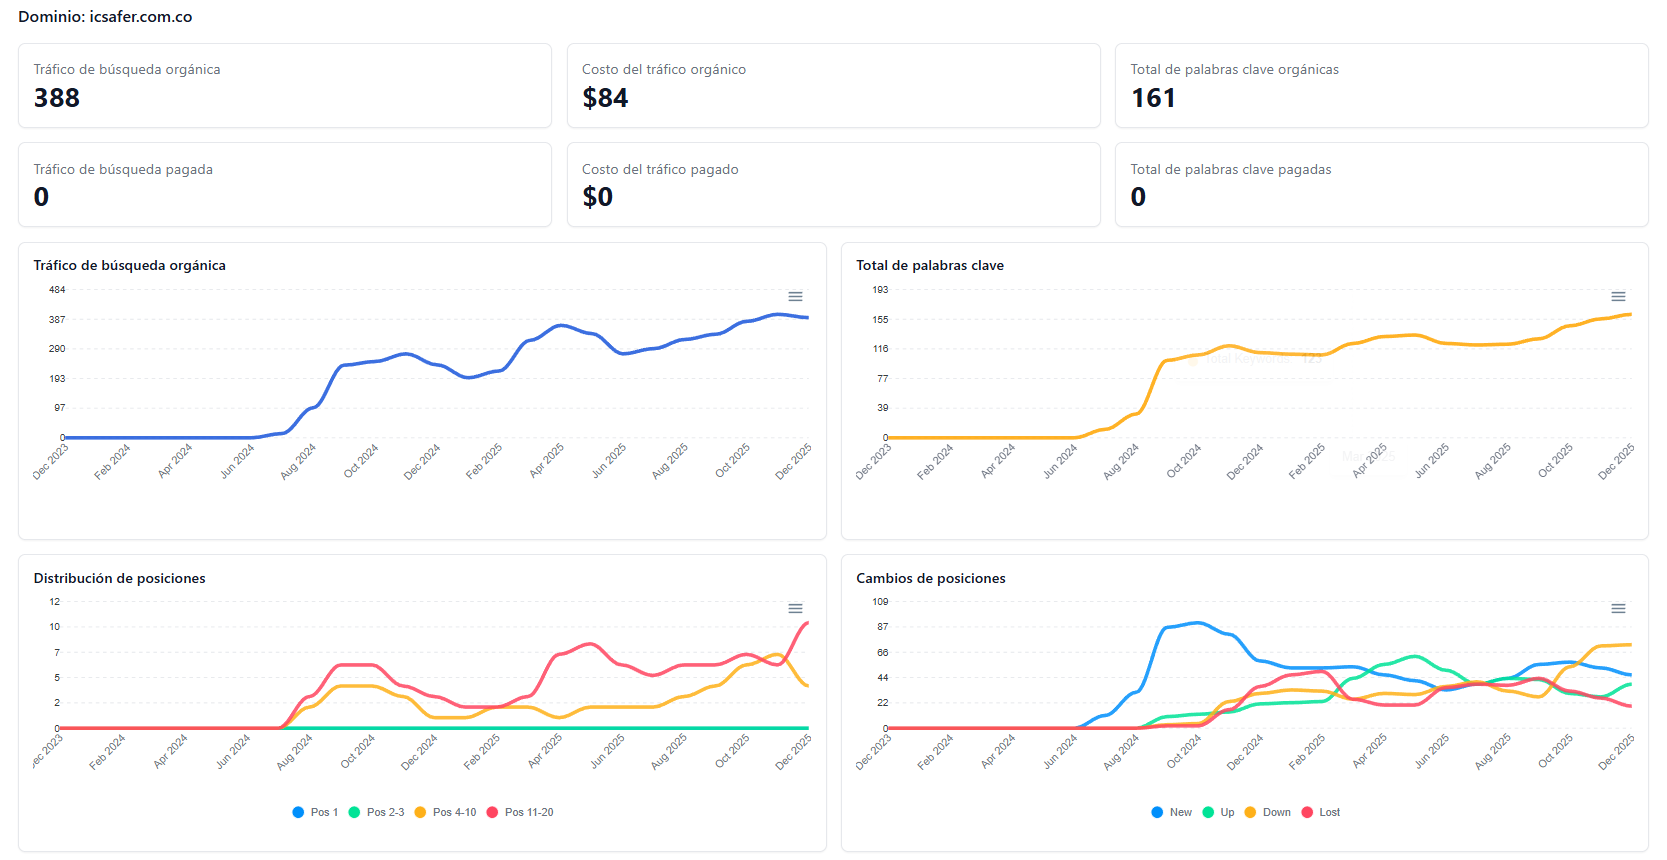Toggle the Lost series legend item

(1320, 813)
